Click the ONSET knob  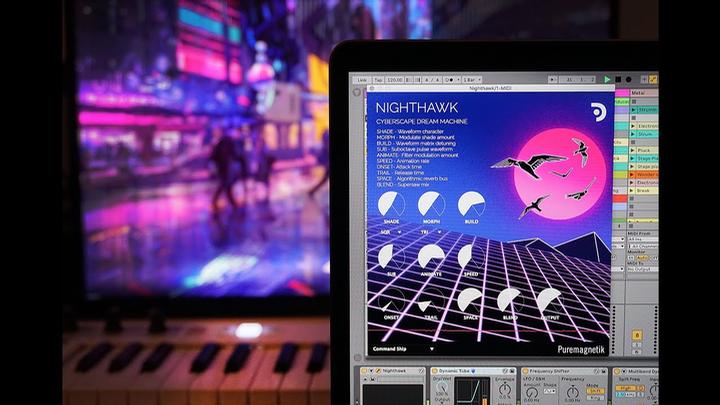coord(391,301)
